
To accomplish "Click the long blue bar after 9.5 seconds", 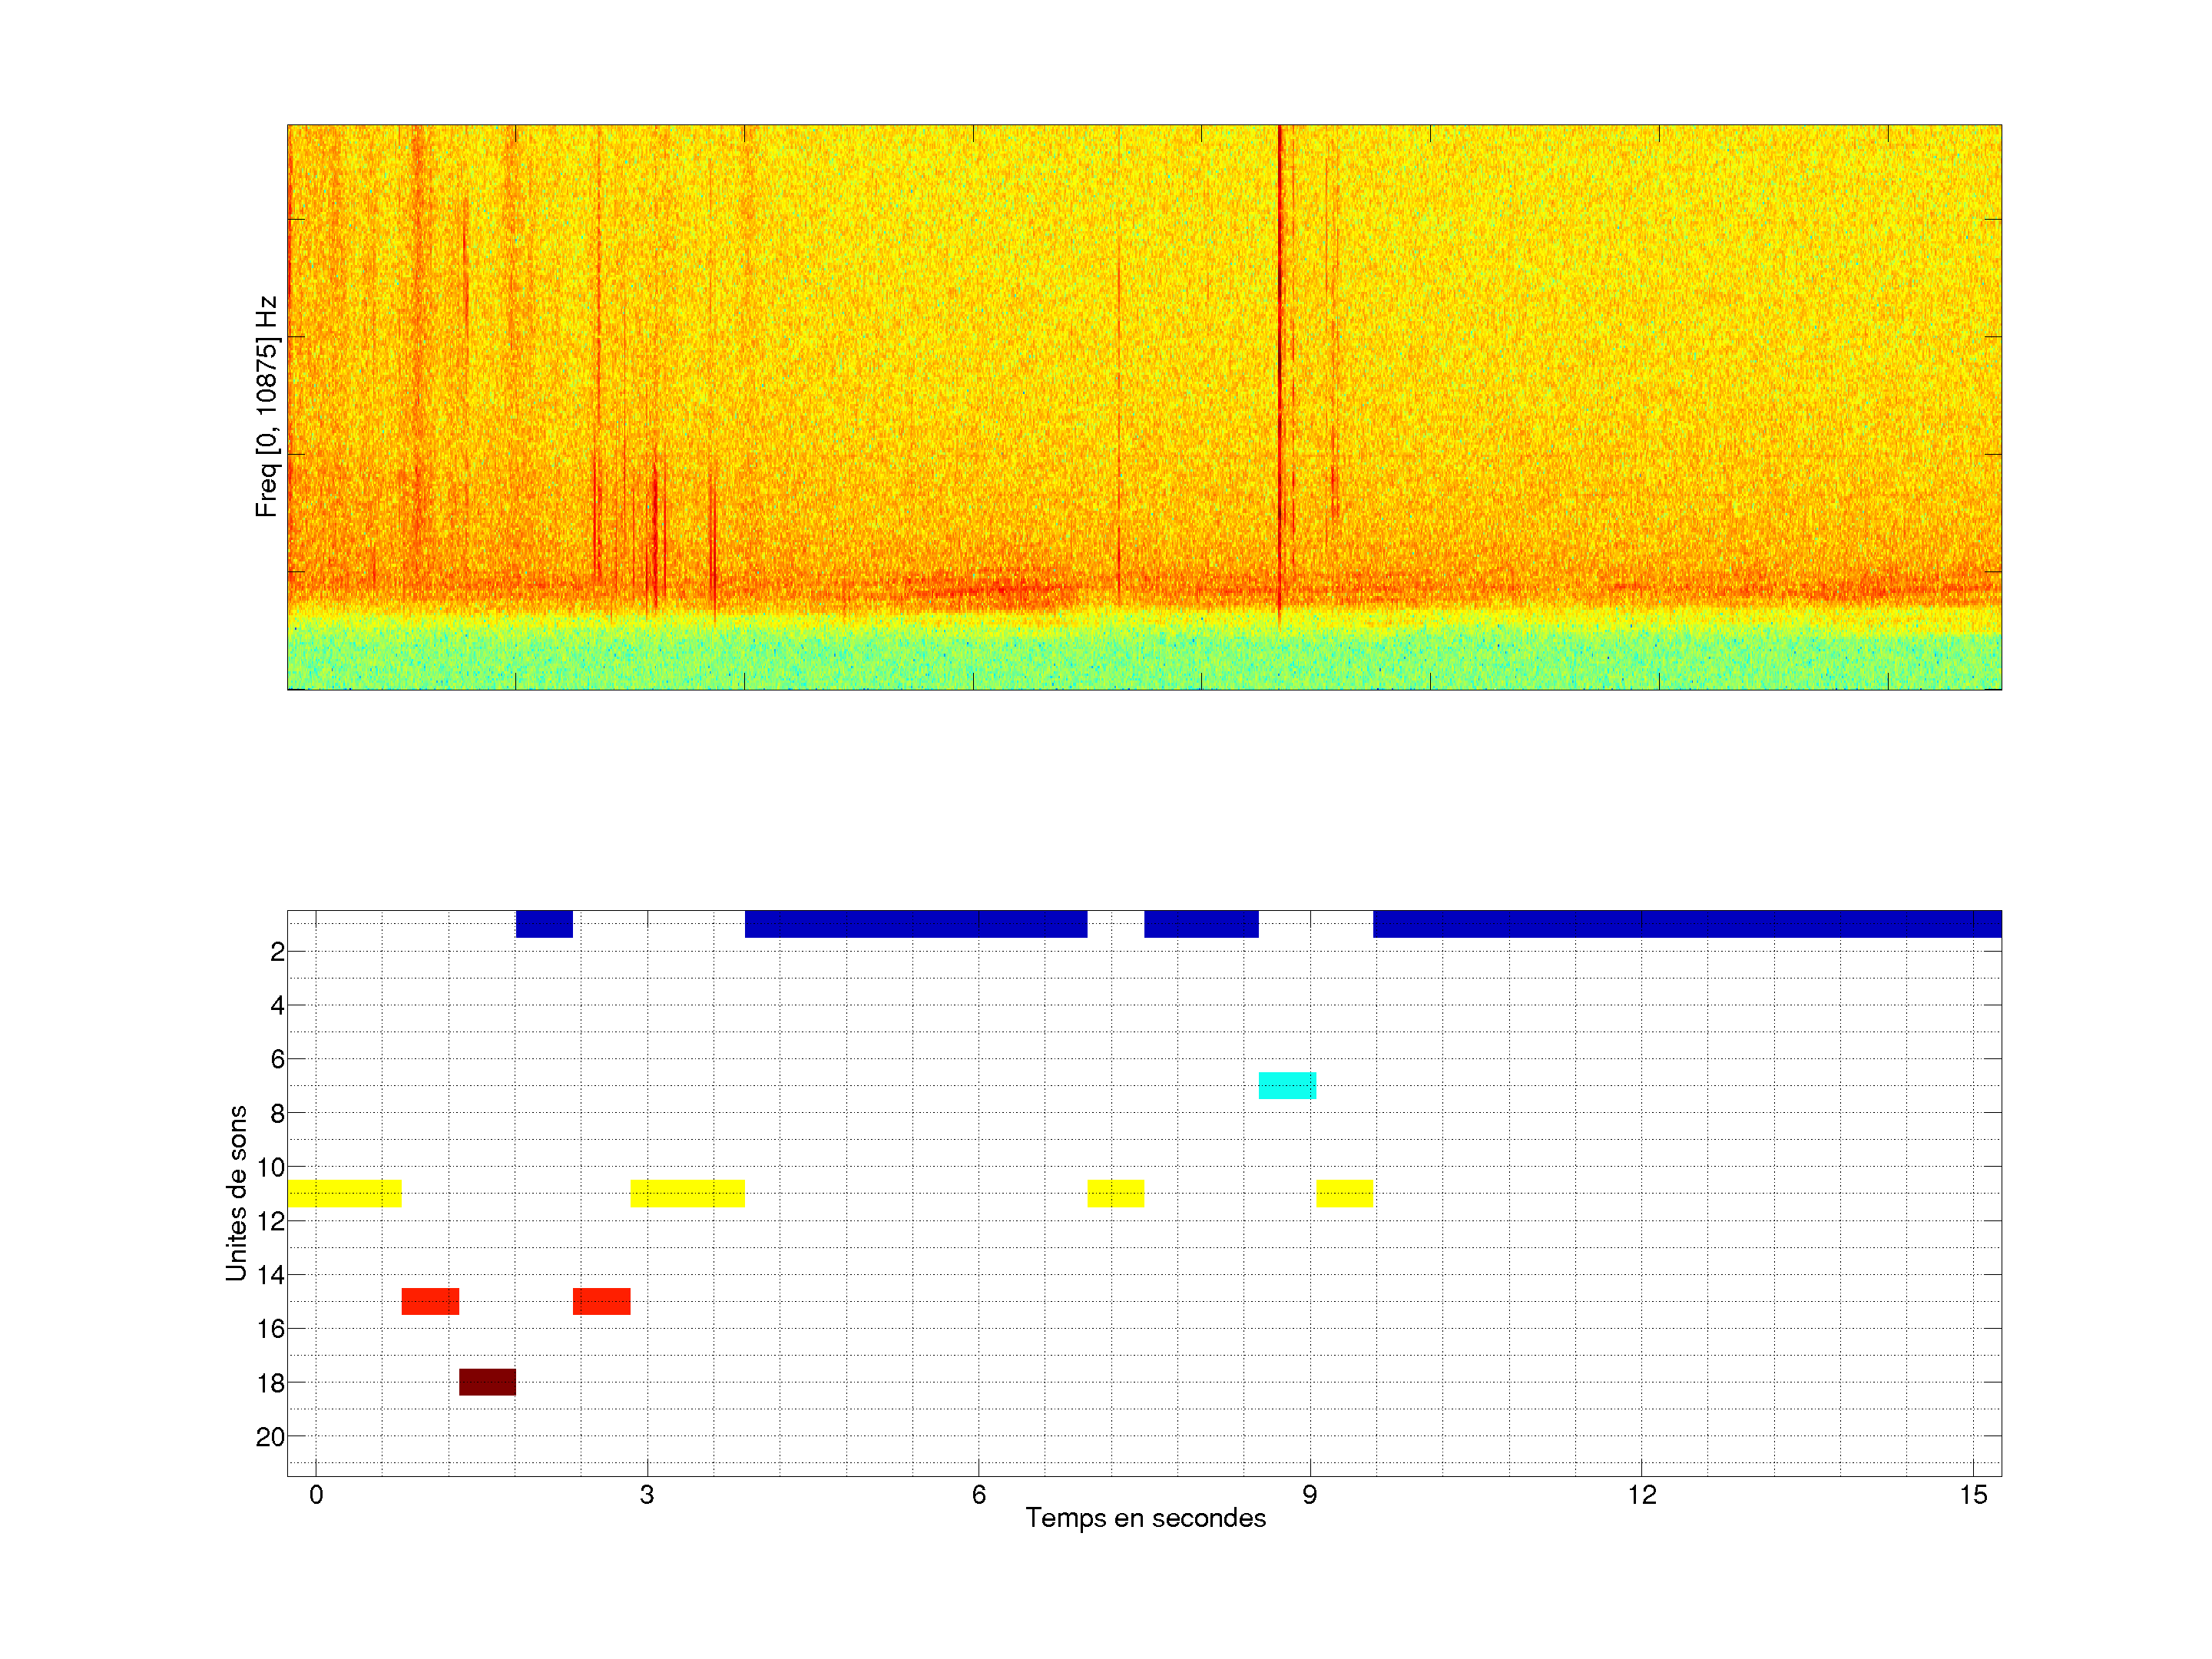I will click(1687, 924).
